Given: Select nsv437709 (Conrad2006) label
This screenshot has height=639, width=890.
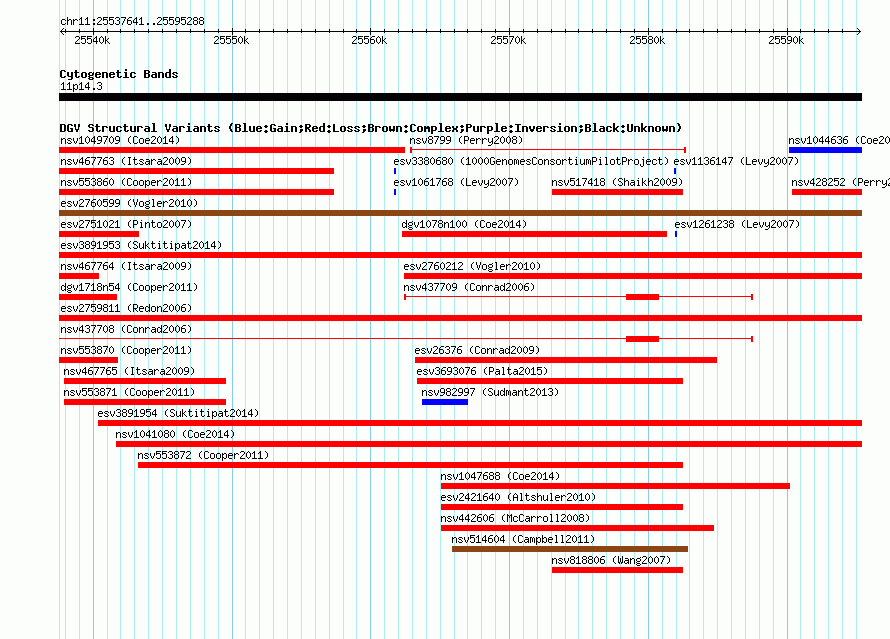Looking at the screenshot, I should (x=469, y=287).
